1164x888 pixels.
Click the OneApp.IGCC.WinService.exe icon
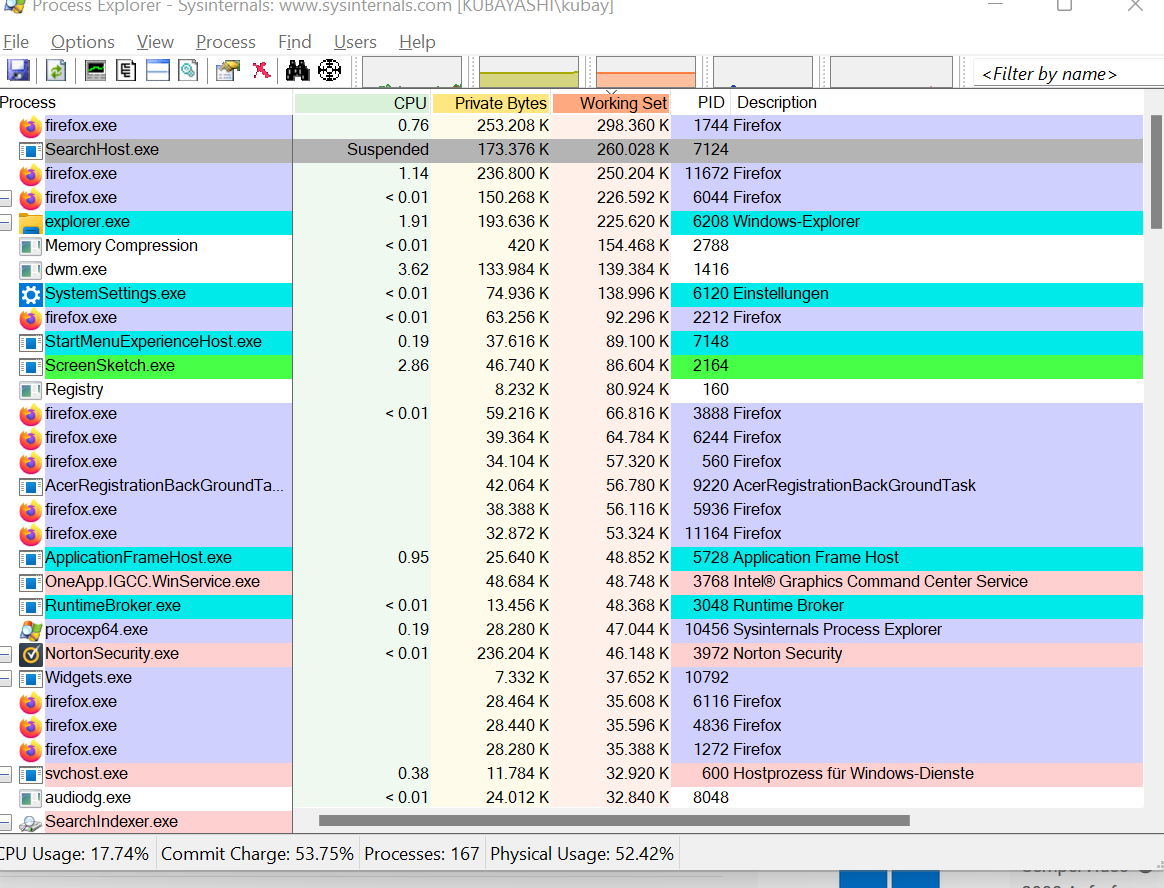click(30, 583)
